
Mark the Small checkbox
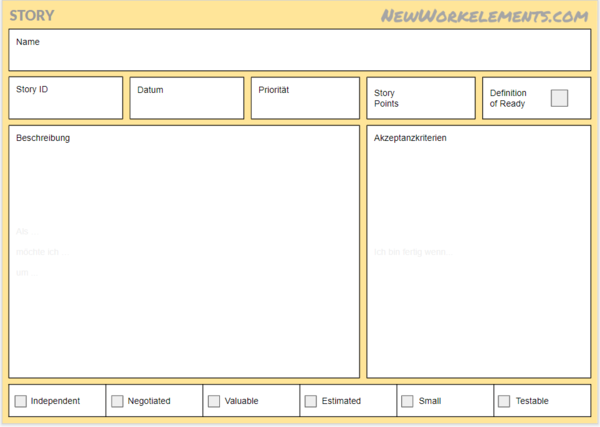(x=407, y=401)
